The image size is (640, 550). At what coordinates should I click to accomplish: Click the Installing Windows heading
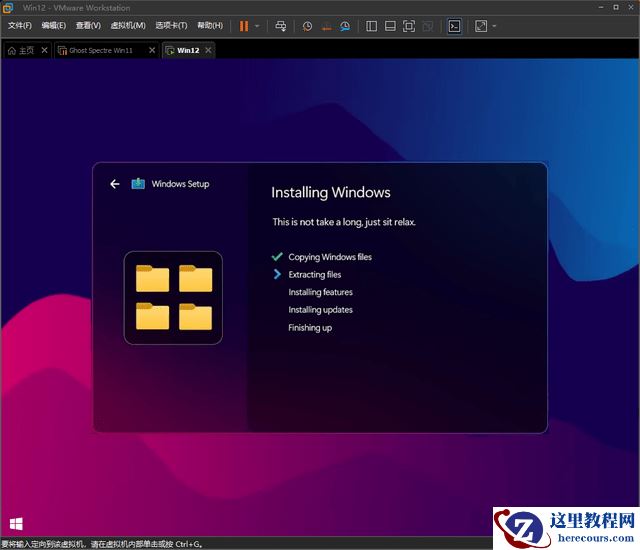click(331, 193)
